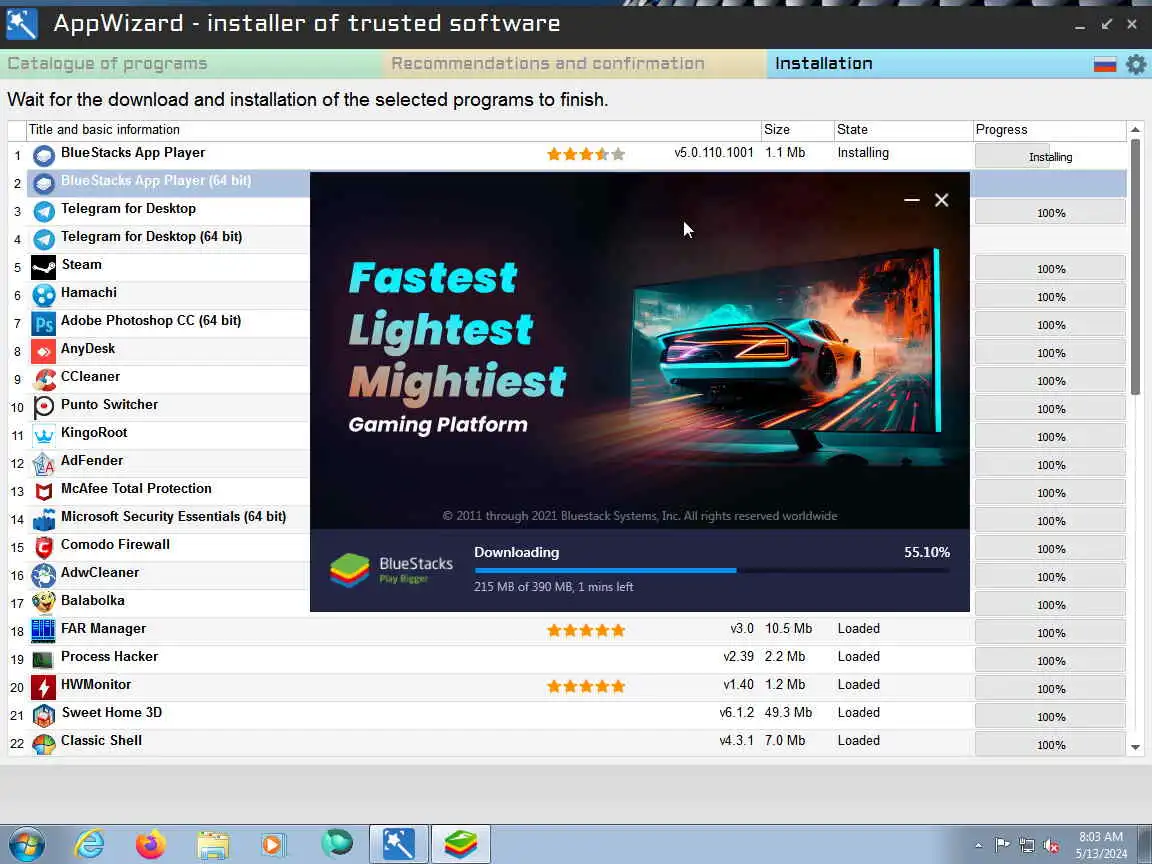Open the media player taskbar icon
The image size is (1152, 864).
coord(273,845)
